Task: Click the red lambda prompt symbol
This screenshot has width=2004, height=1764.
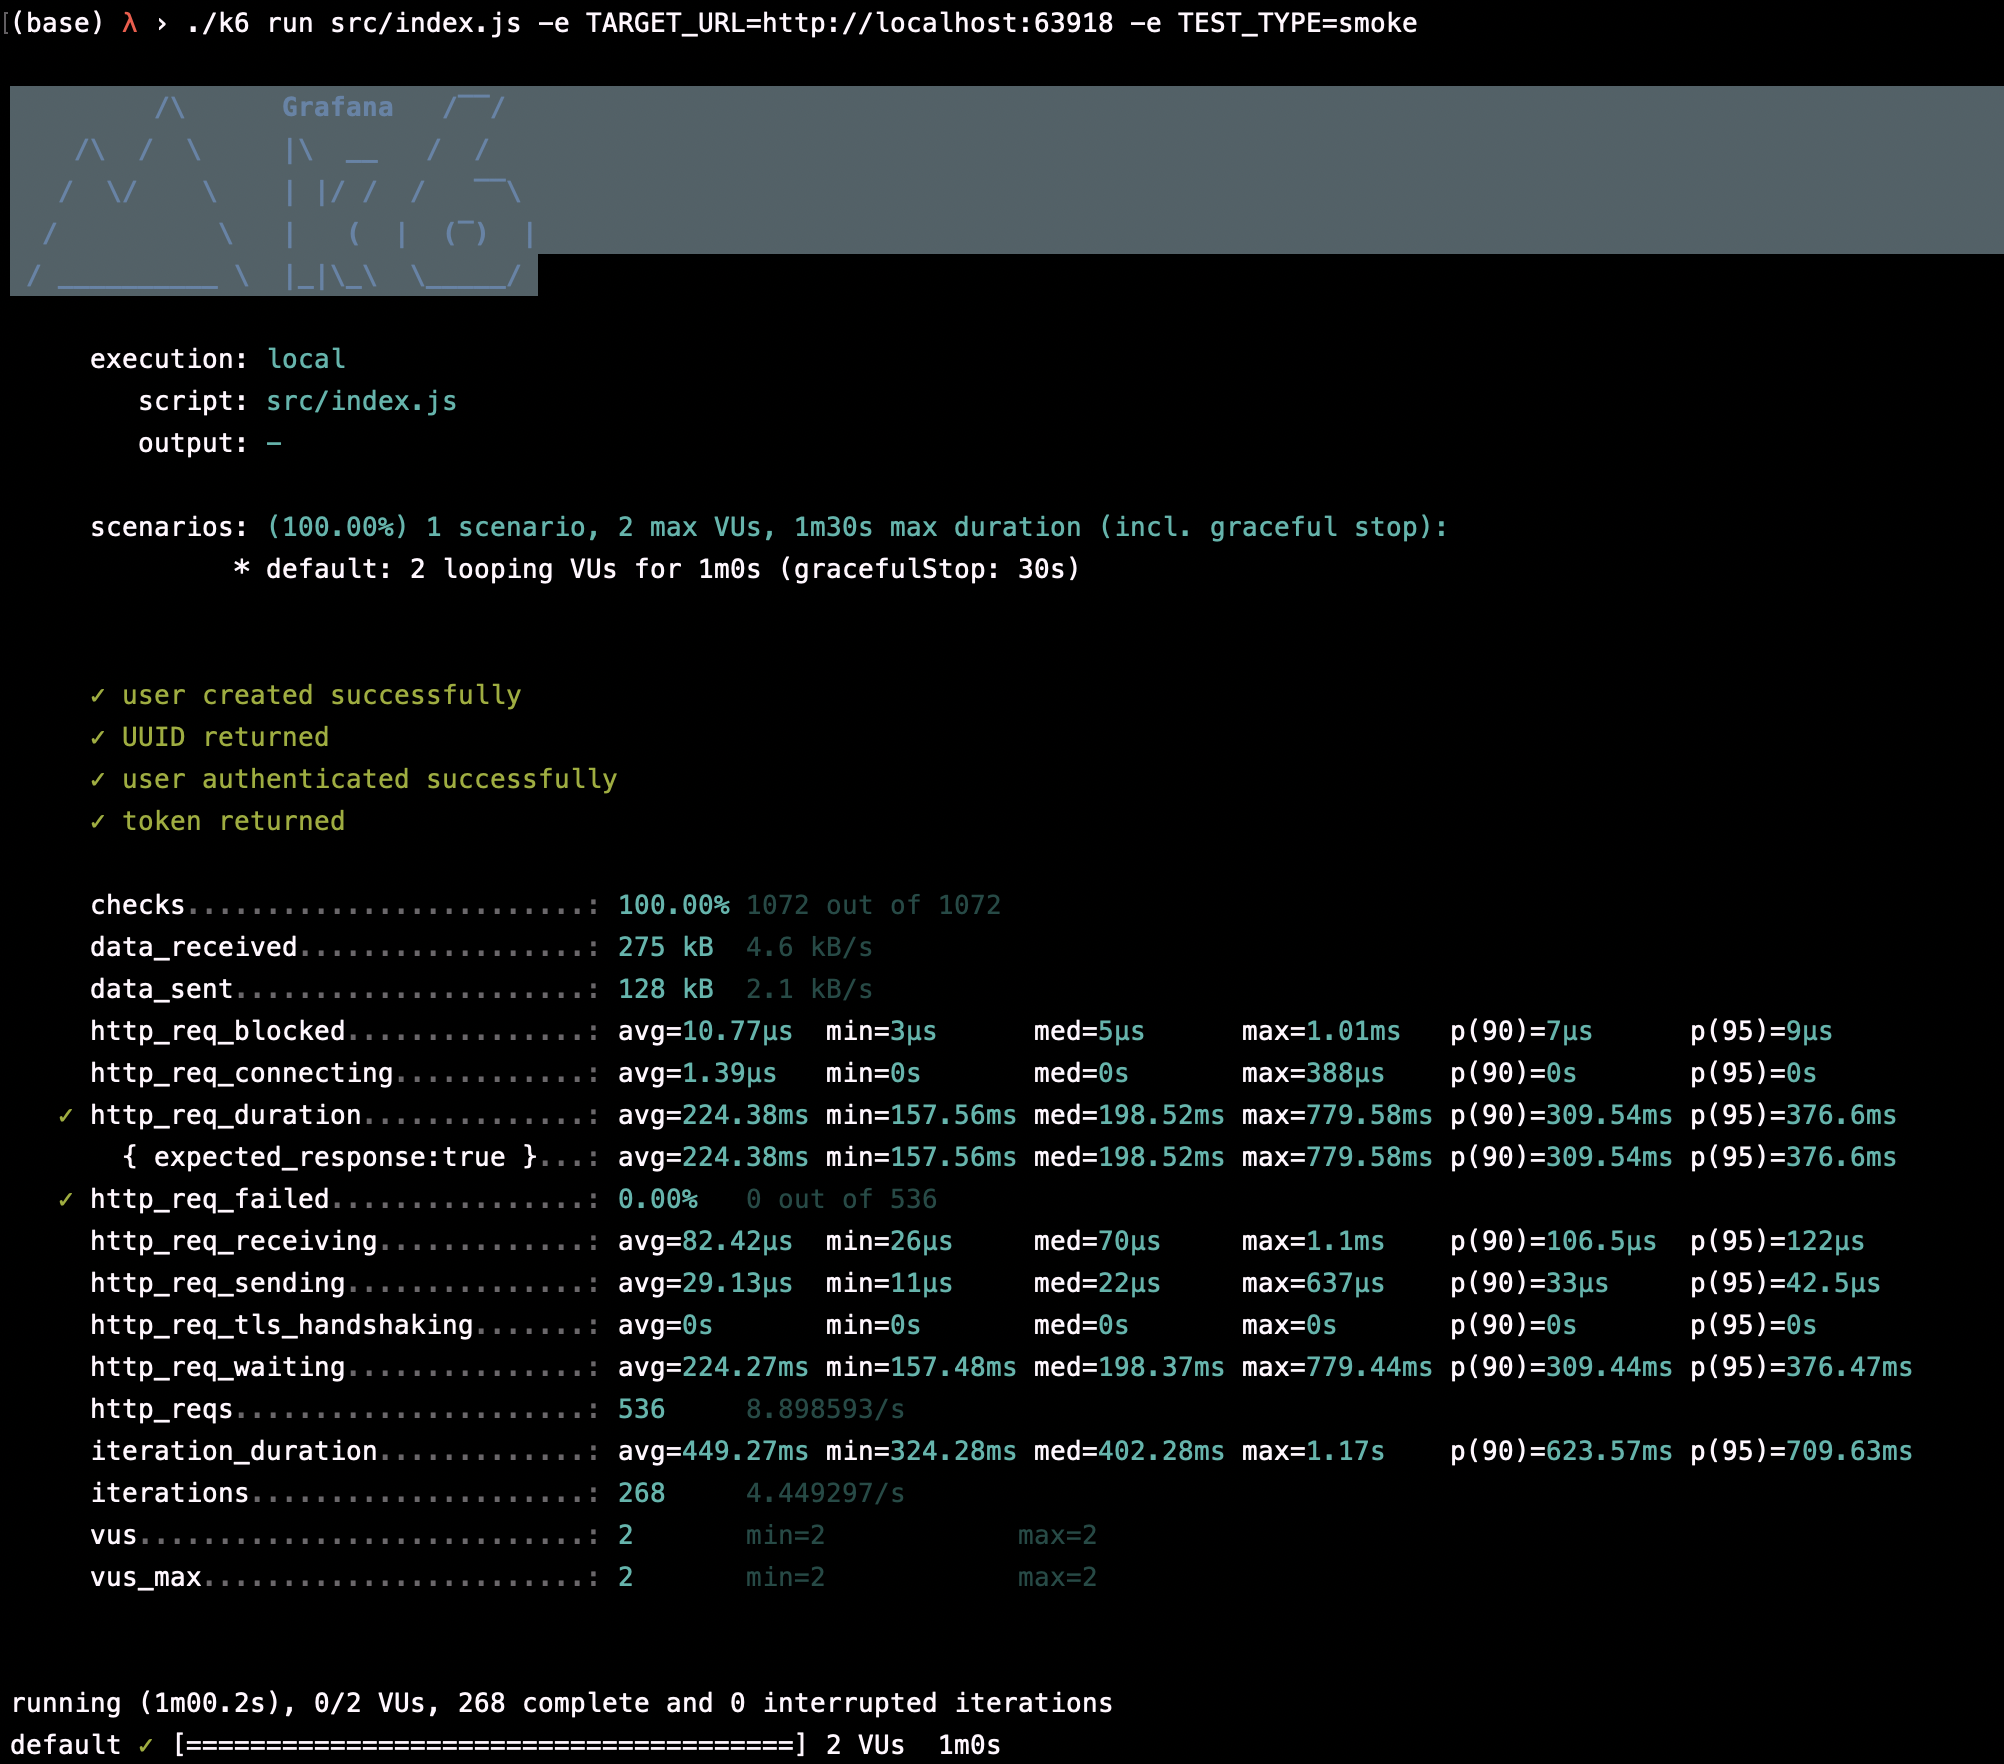Action: (x=130, y=23)
